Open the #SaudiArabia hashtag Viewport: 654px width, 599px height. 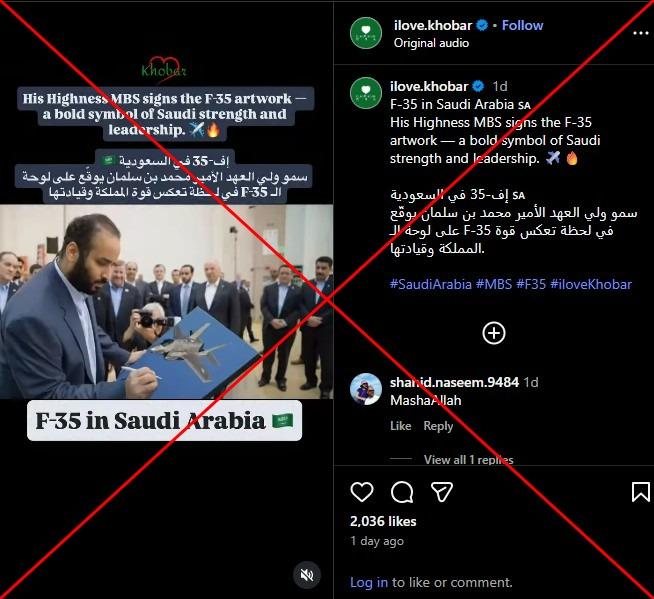click(x=430, y=284)
